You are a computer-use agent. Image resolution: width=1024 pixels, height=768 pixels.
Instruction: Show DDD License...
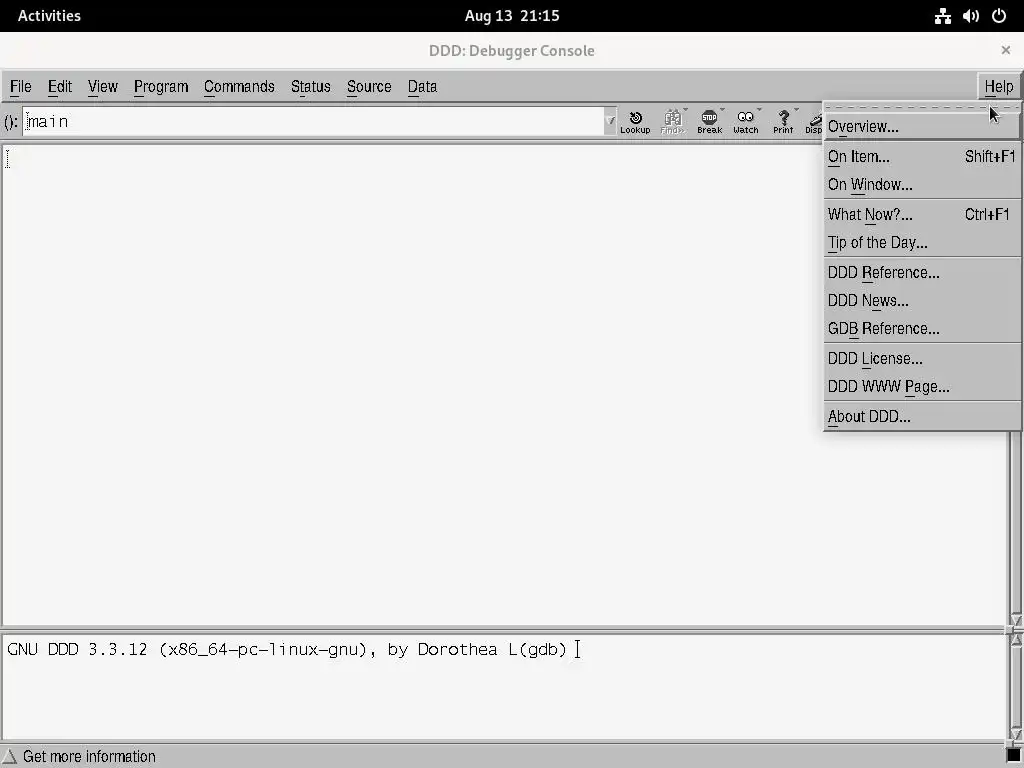tap(922, 359)
